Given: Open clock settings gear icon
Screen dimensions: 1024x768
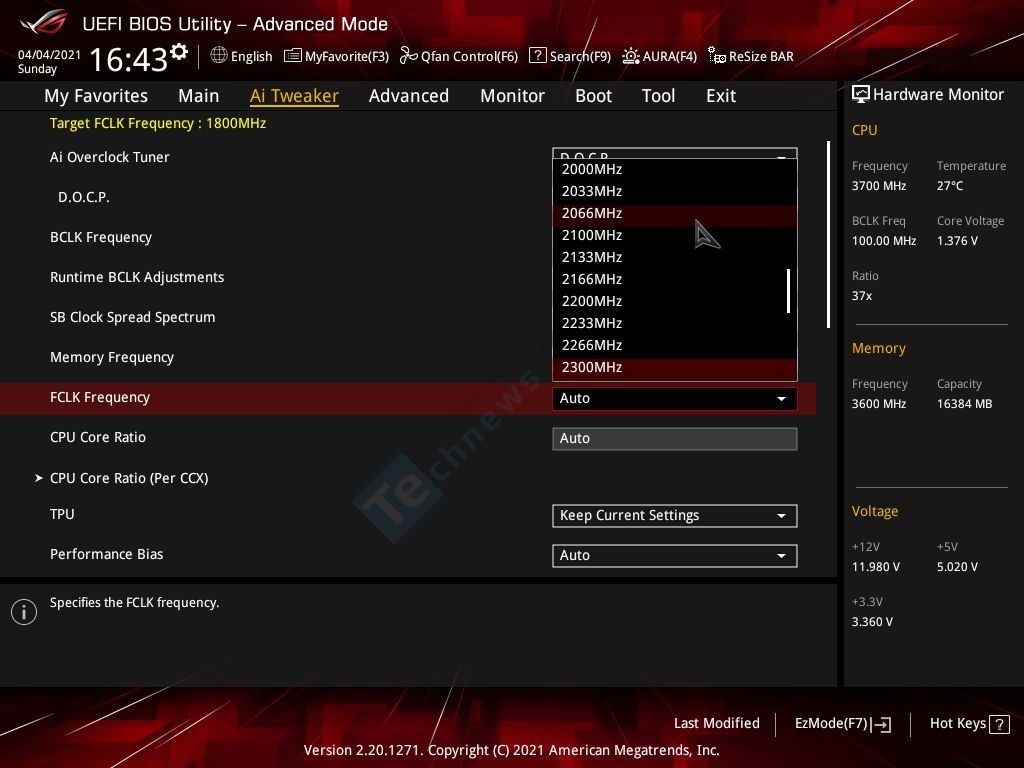Looking at the screenshot, I should point(179,52).
